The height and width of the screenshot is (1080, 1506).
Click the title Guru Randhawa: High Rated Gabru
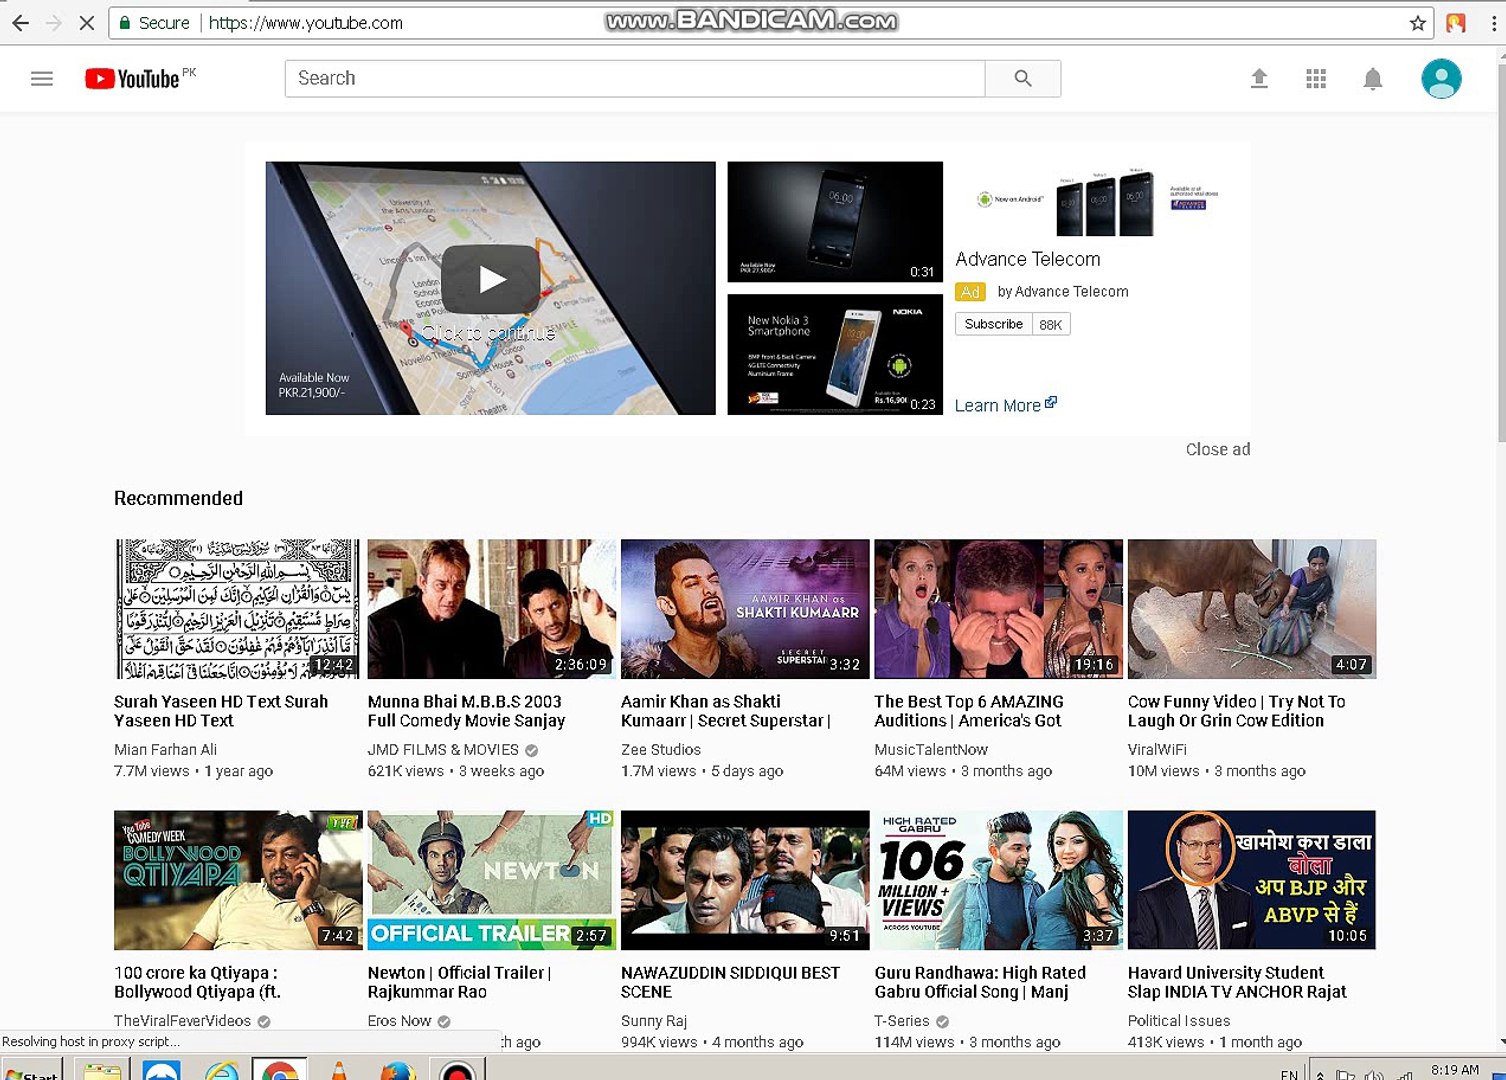pyautogui.click(x=980, y=982)
